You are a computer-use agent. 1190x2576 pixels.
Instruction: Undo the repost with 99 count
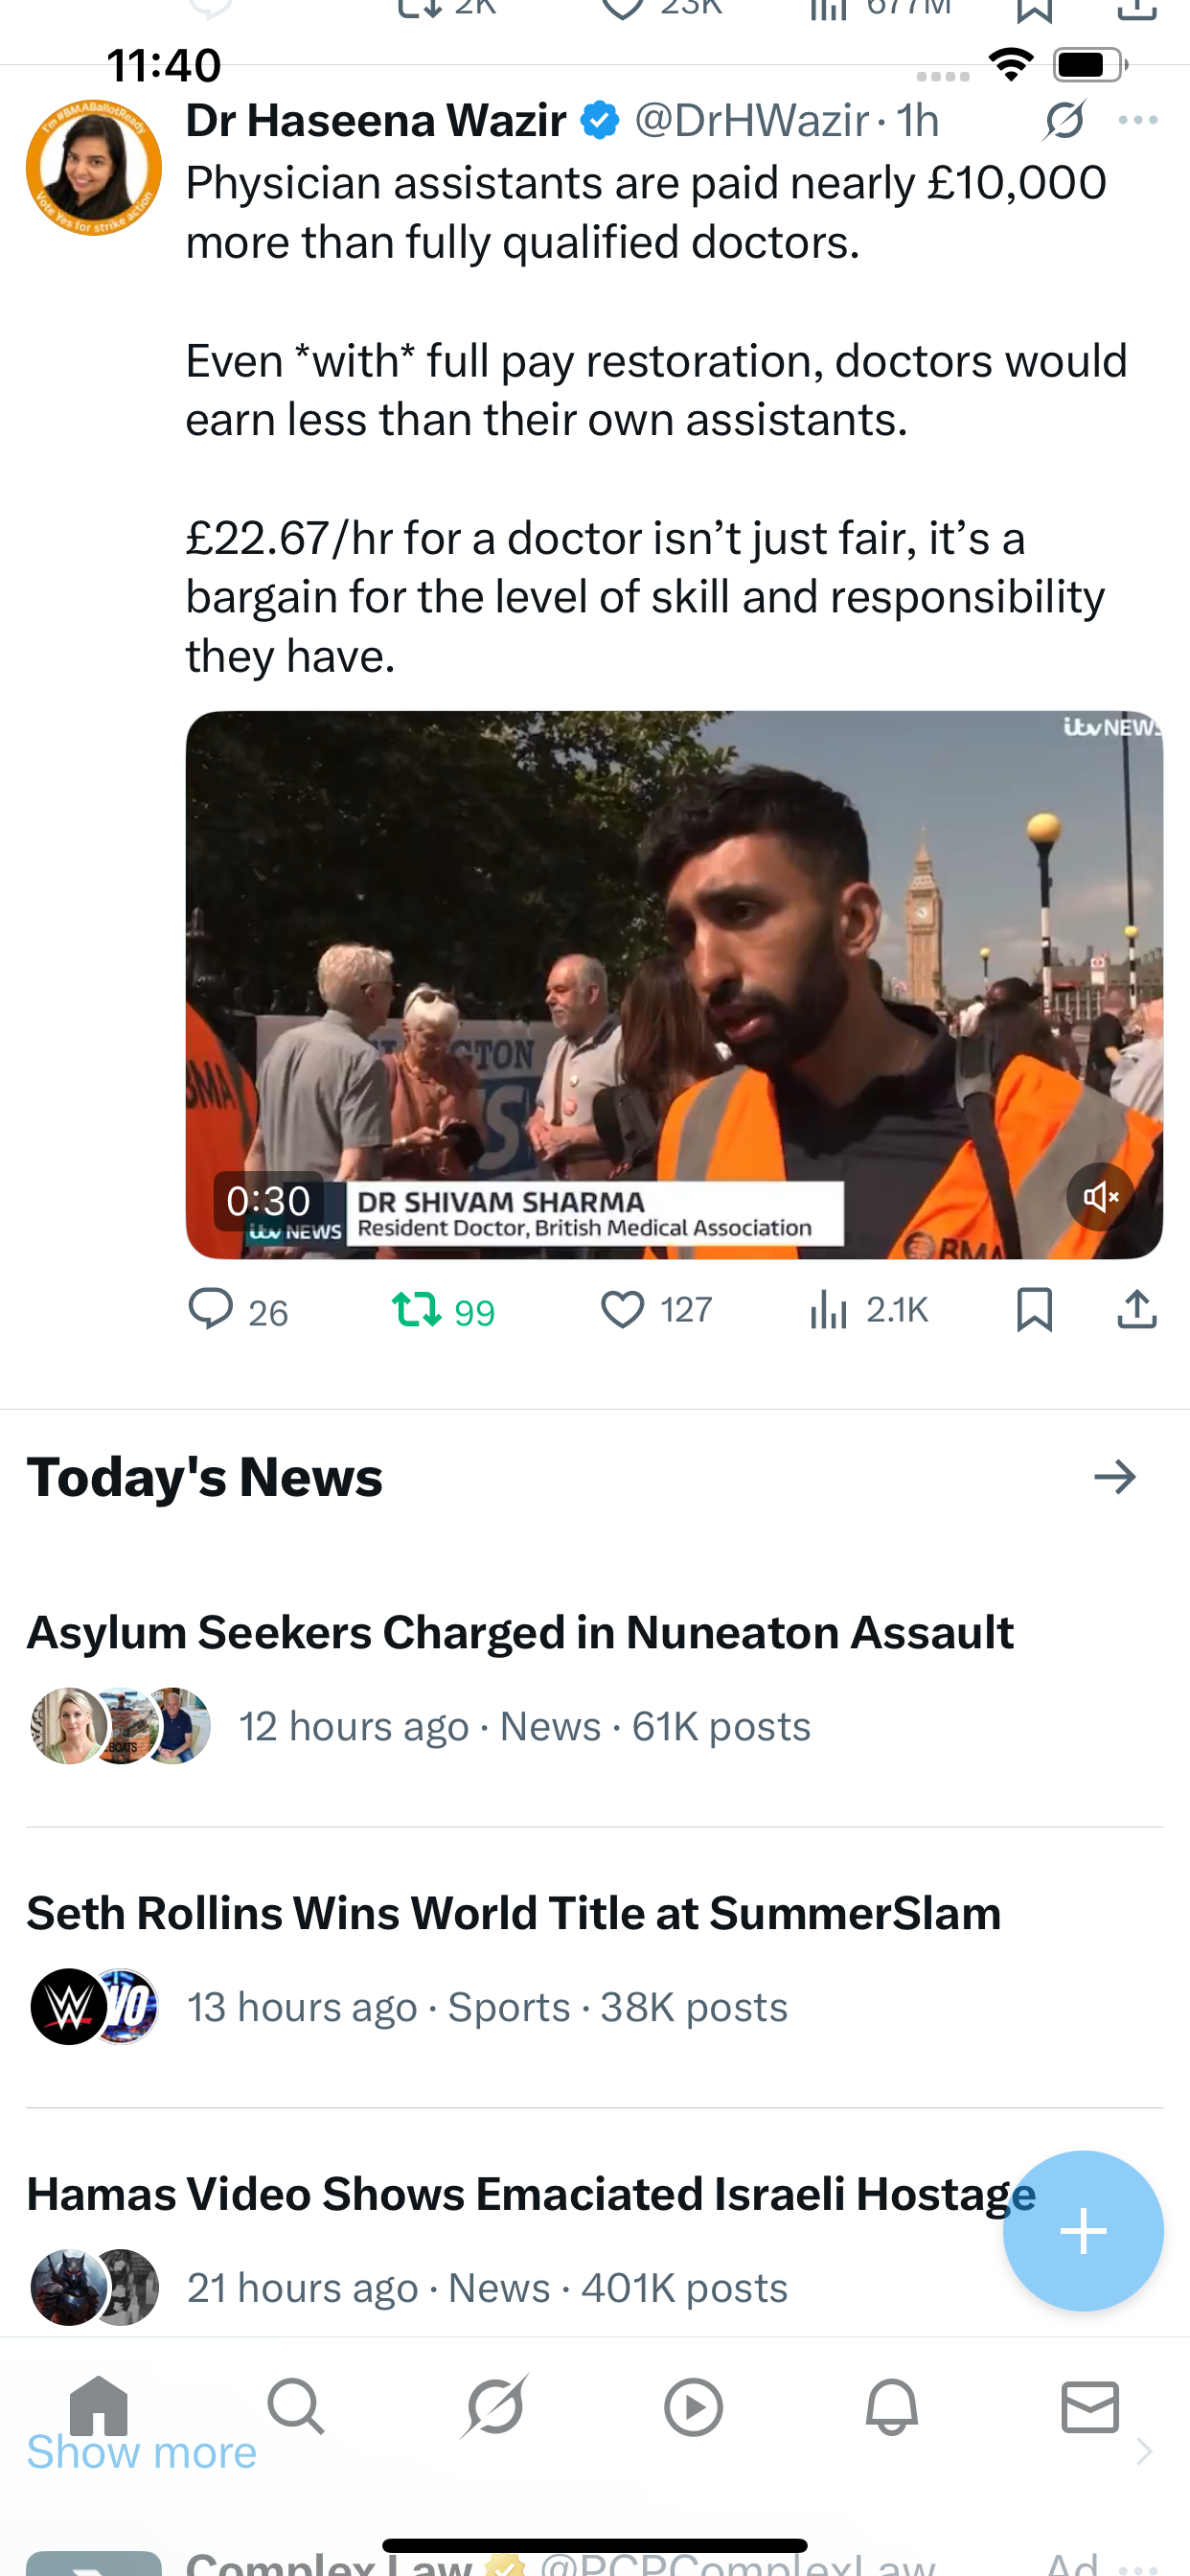(417, 1309)
